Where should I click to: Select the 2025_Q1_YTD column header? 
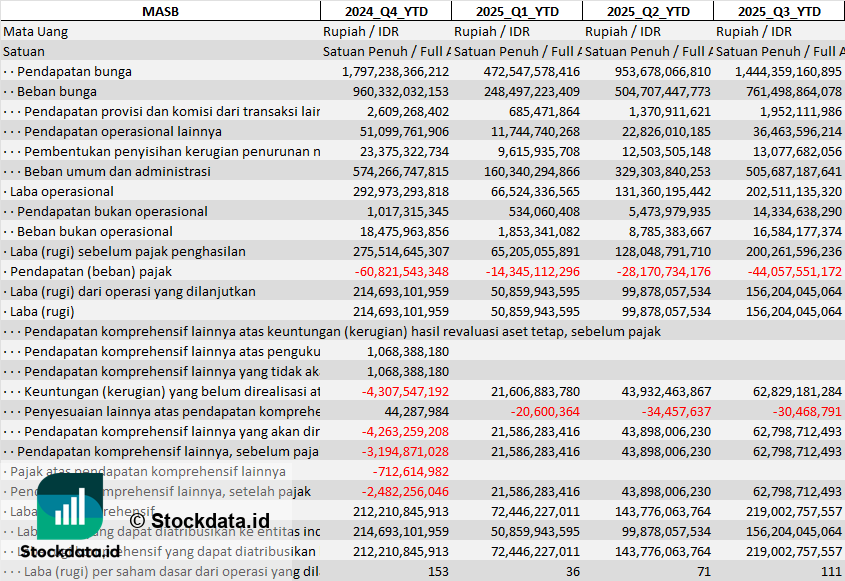[516, 11]
